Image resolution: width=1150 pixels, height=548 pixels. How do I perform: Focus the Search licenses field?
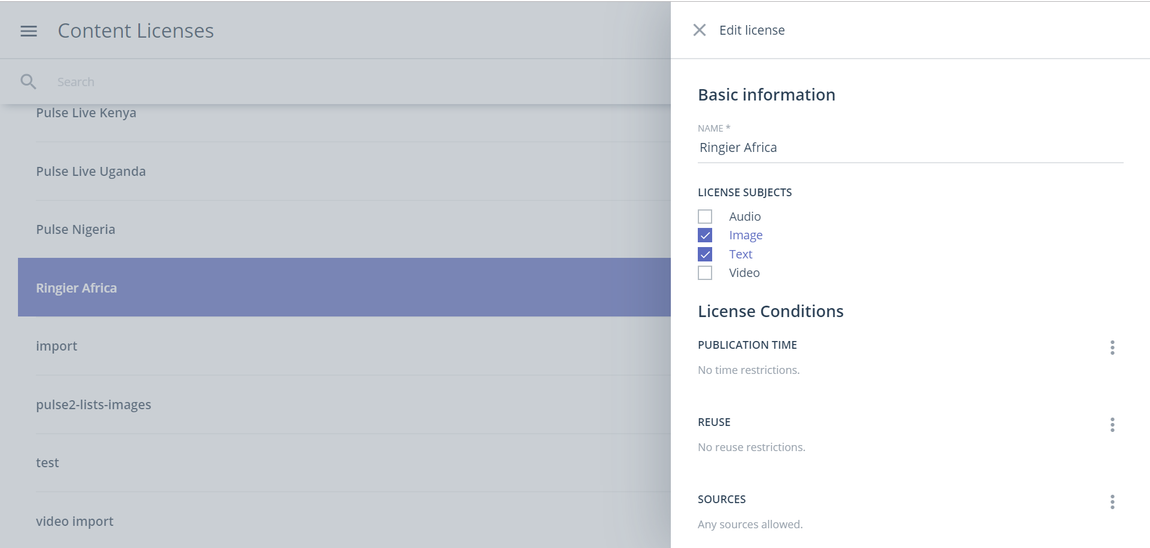click(x=359, y=81)
